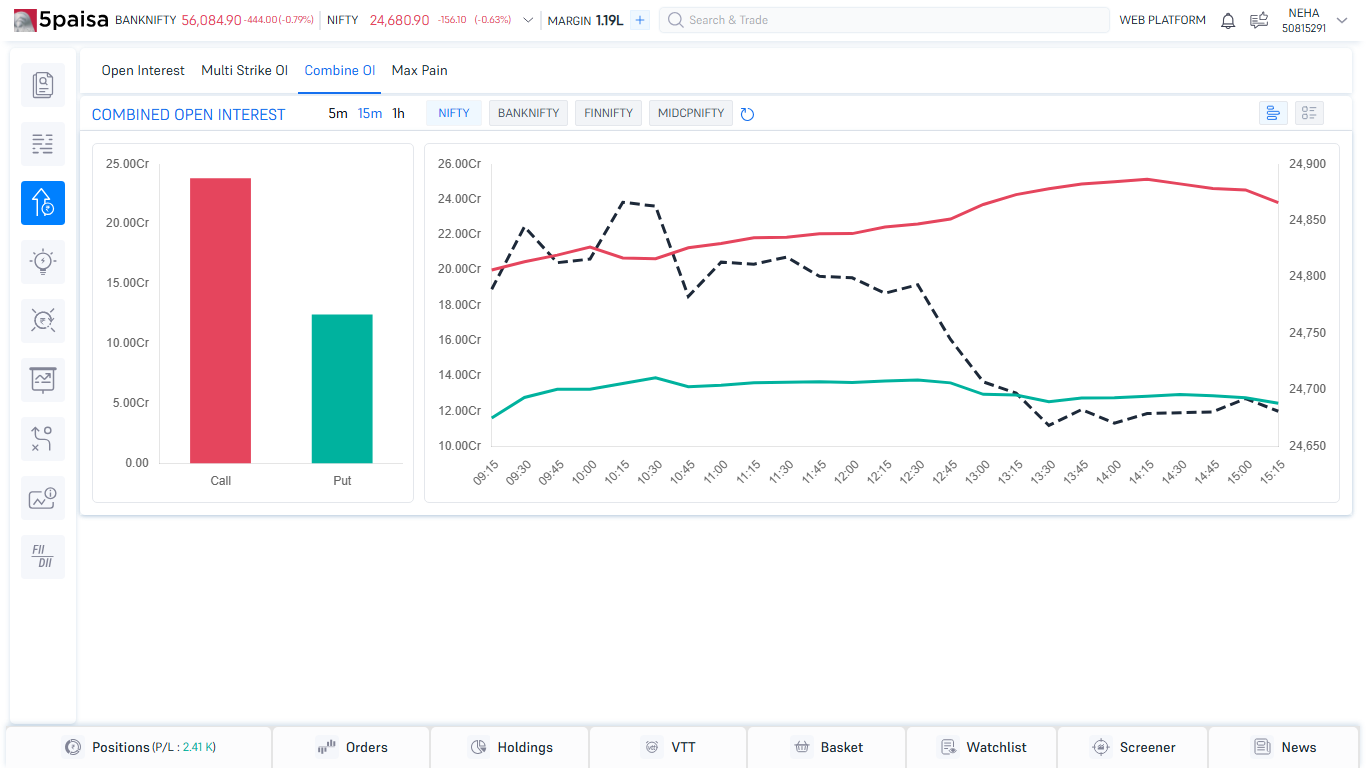Click the add margin plus icon
Viewport: 1366px width, 768px height.
point(640,20)
